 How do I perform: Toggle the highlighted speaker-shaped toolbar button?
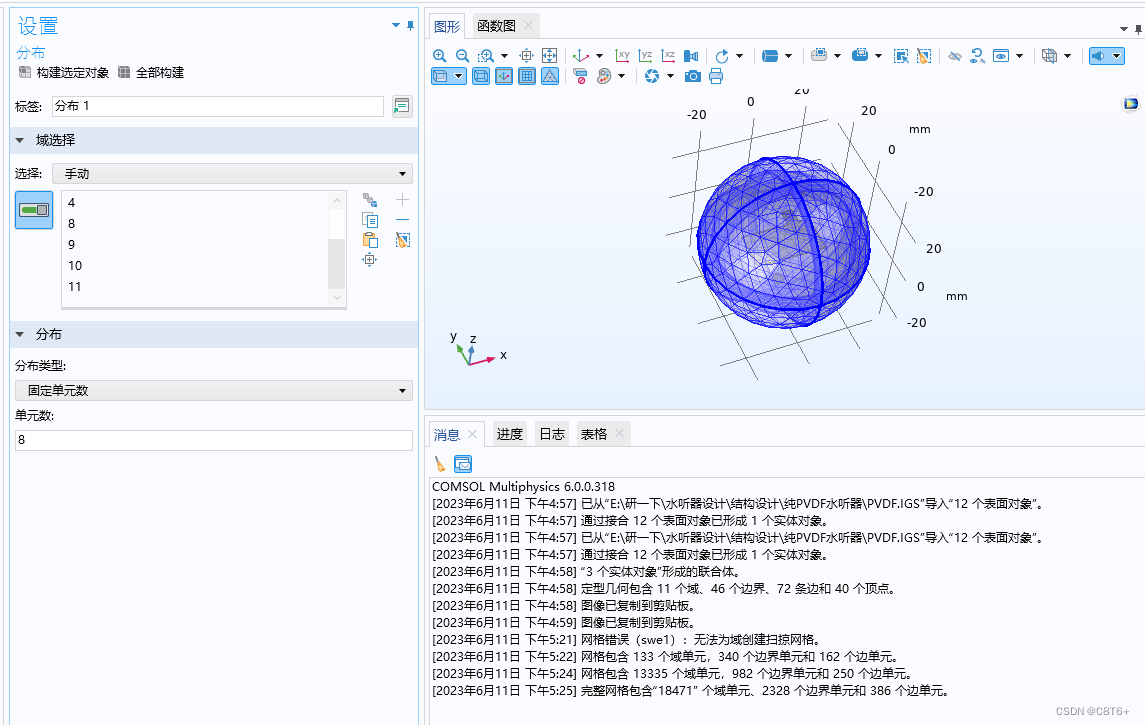[x=1106, y=55]
